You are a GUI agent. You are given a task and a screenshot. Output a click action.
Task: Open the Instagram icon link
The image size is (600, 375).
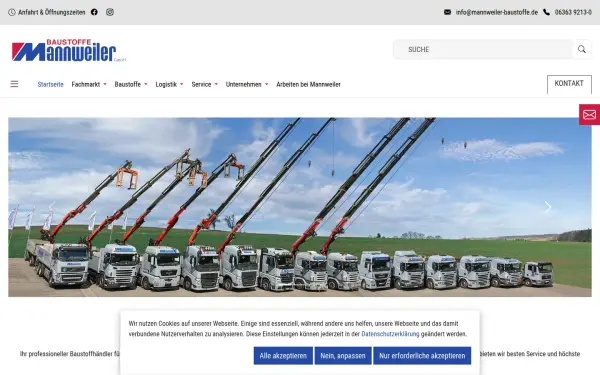[110, 12]
